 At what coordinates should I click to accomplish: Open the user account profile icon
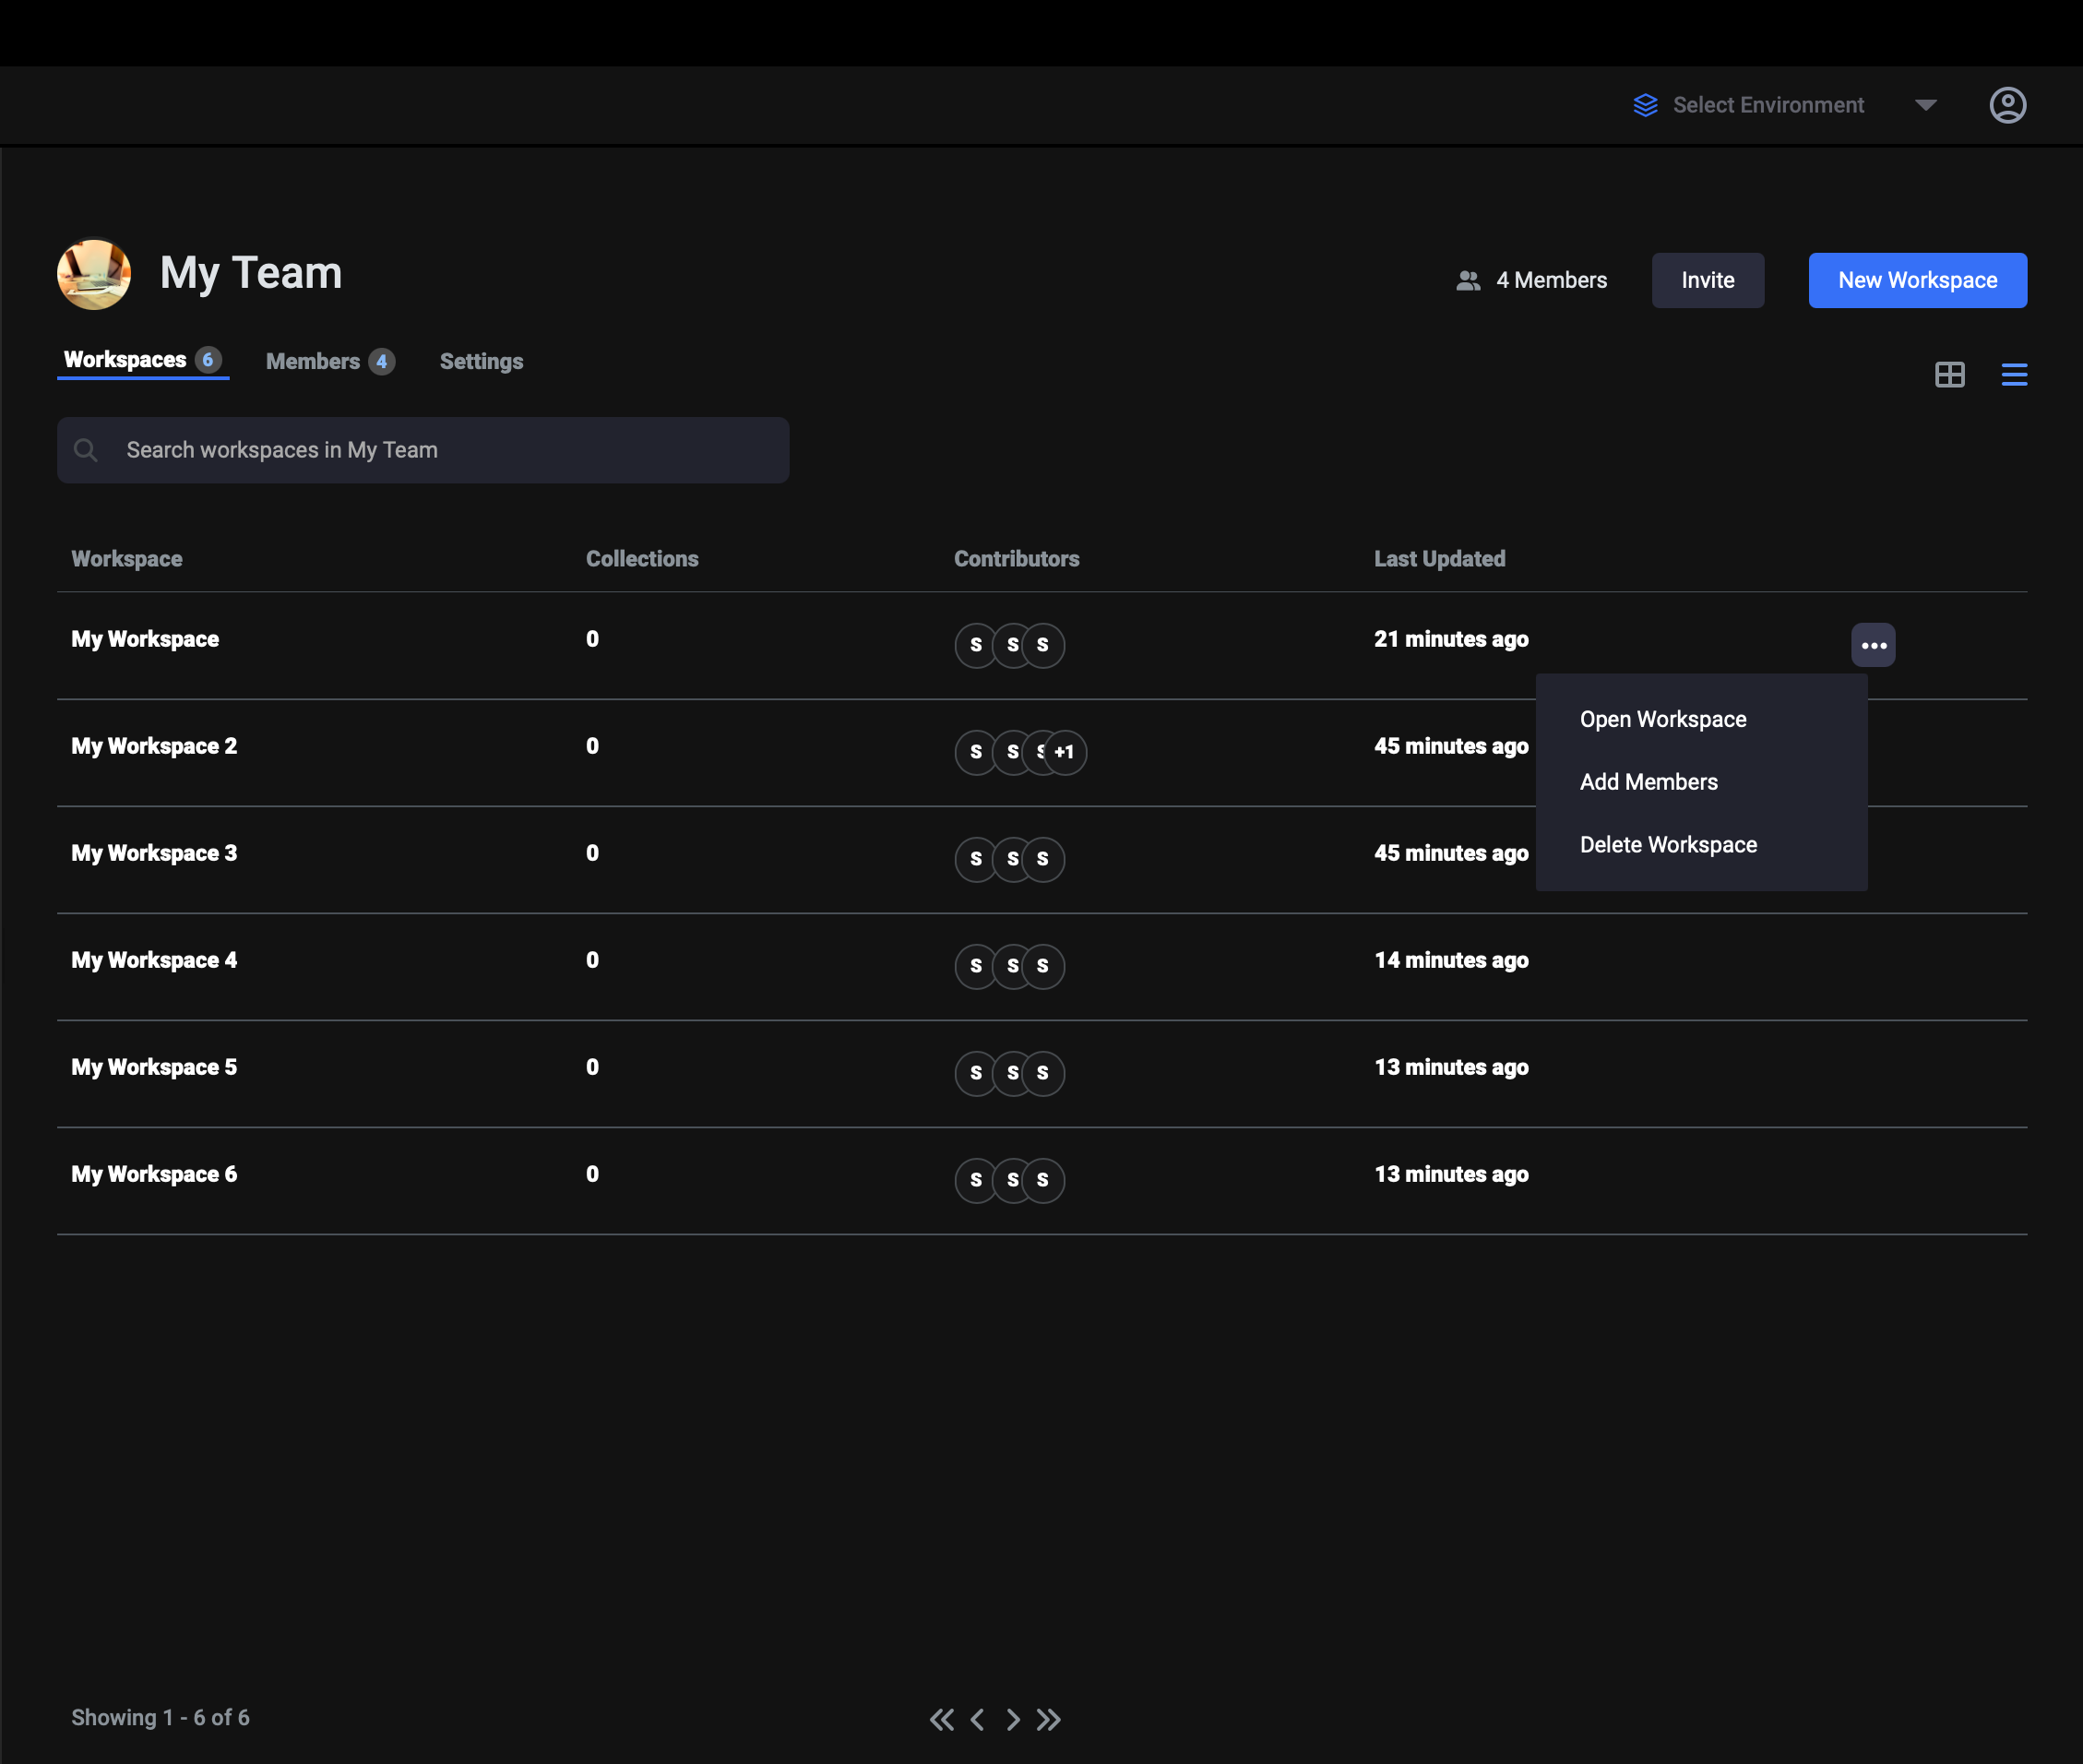click(2007, 105)
